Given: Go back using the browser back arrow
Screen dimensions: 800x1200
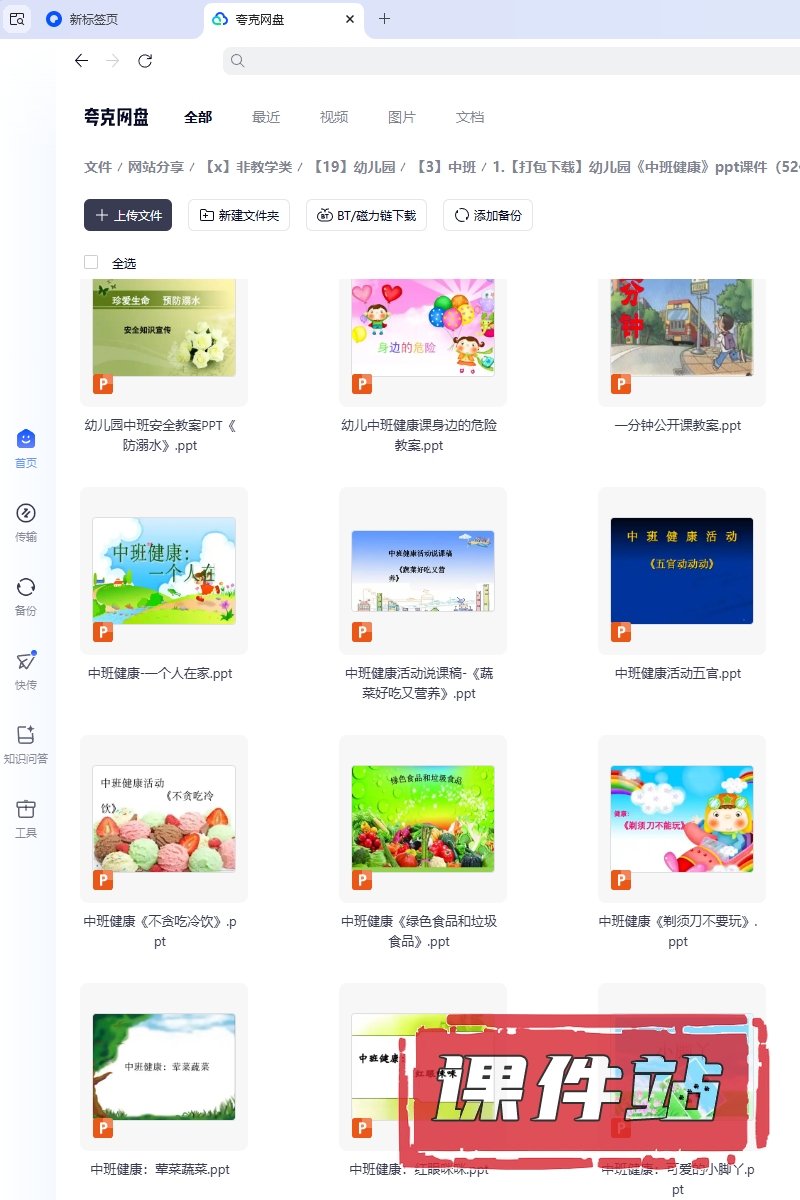Looking at the screenshot, I should [82, 61].
